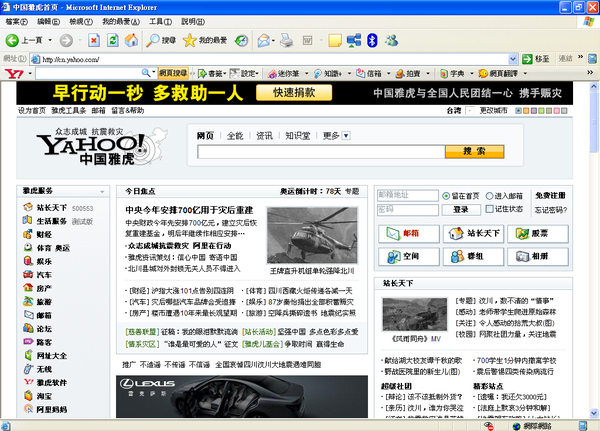600x431 pixels.
Task: Print the page with the printer icon
Action: (287, 40)
